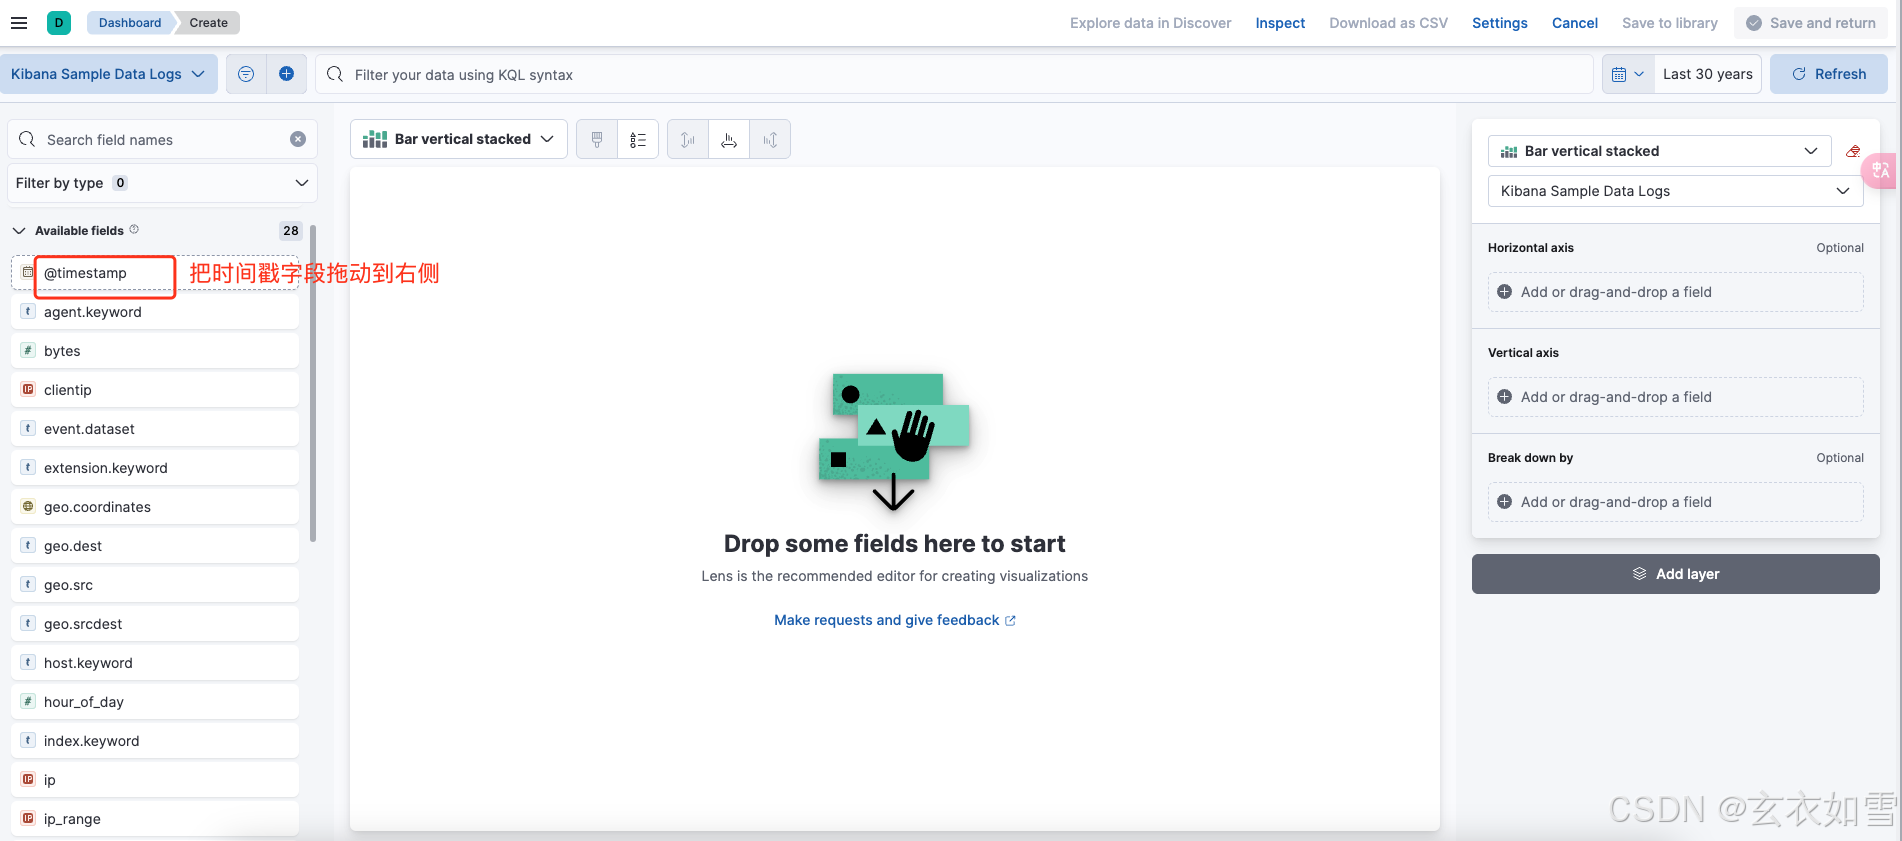Select the event.dataset field
Viewport: 1902px width, 841px height.
[x=155, y=428]
